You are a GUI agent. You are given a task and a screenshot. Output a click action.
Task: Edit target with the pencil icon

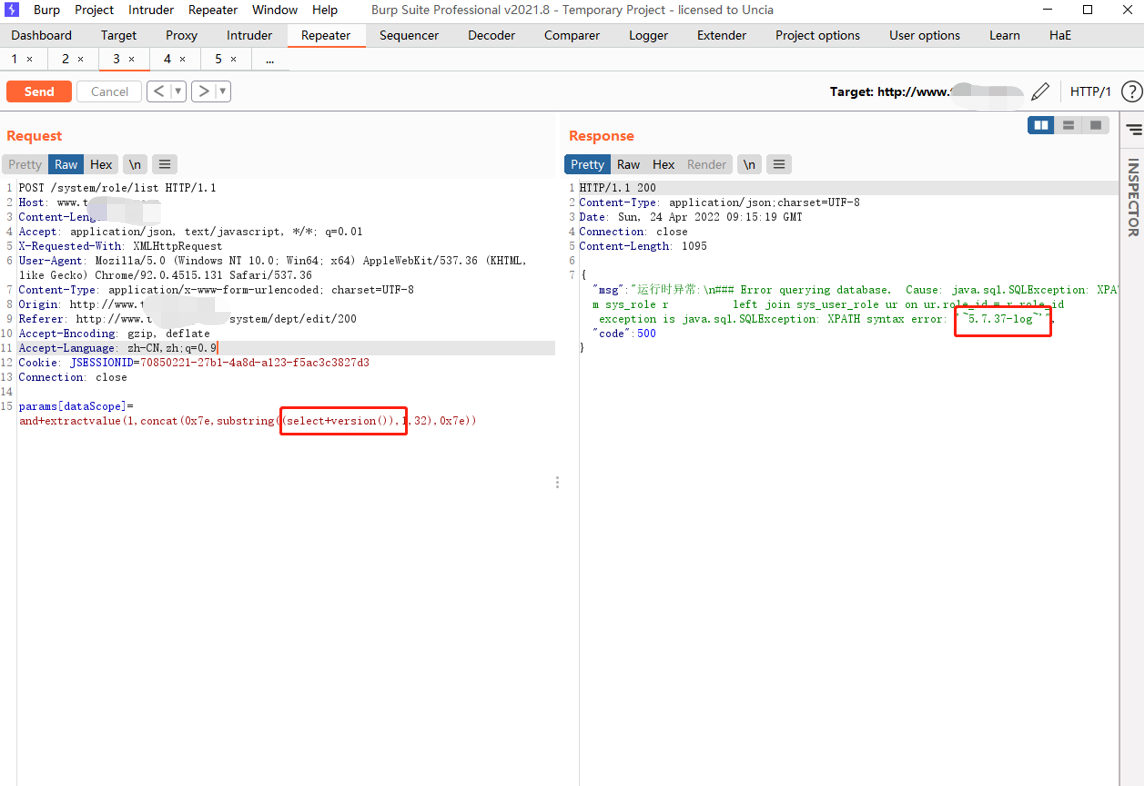1040,91
